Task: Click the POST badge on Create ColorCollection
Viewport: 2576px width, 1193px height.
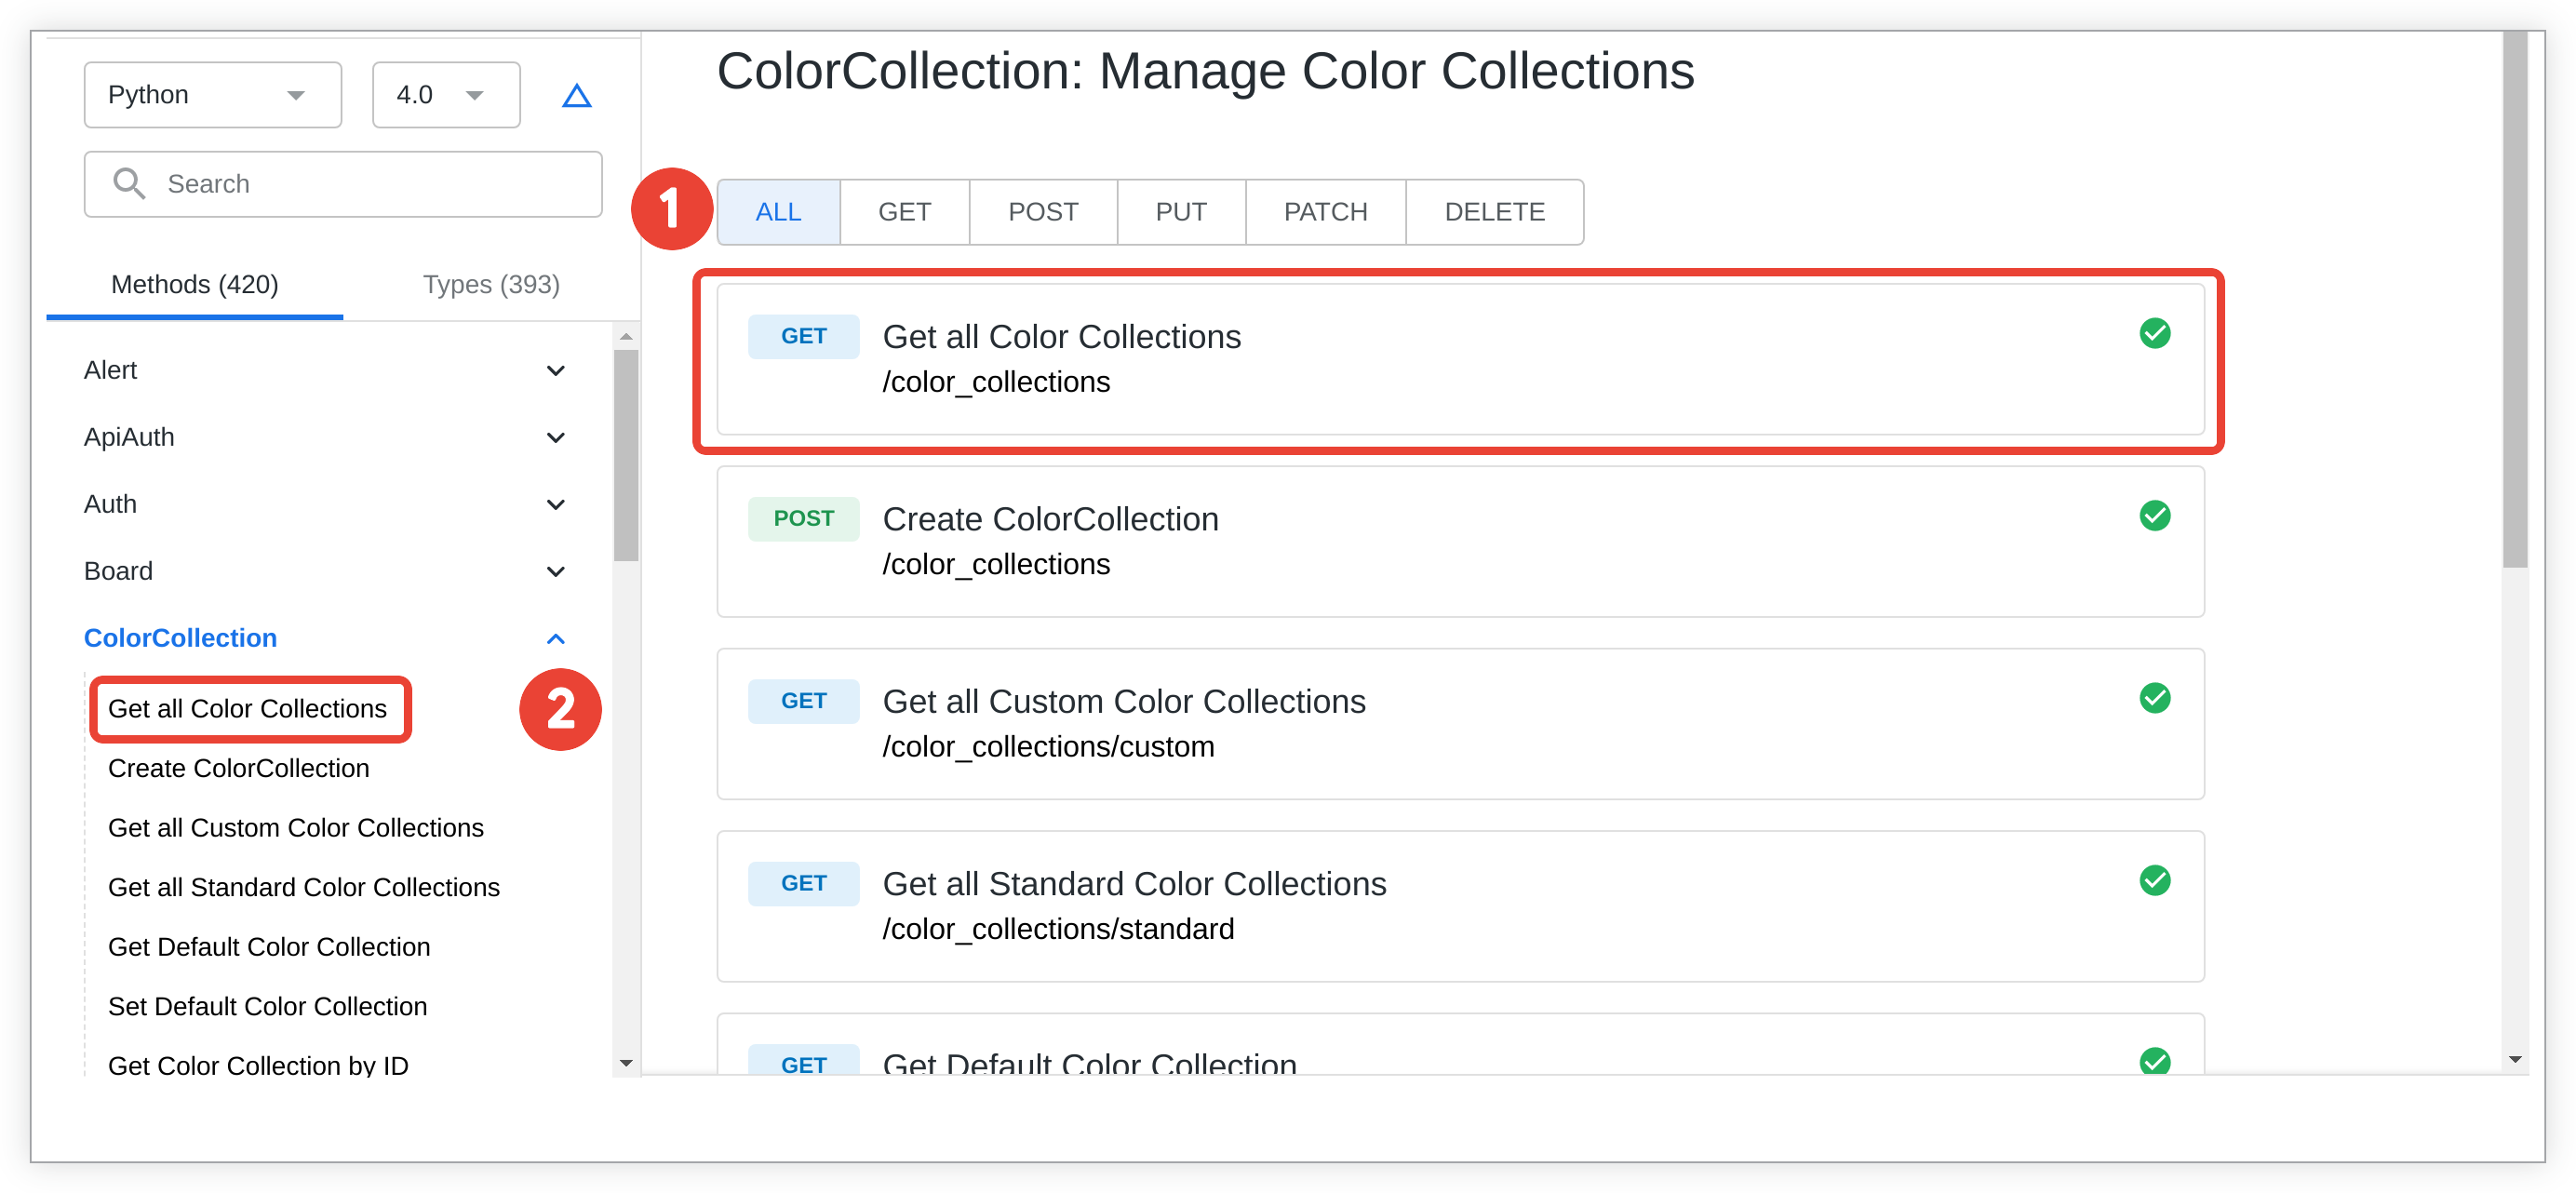Action: click(x=803, y=519)
